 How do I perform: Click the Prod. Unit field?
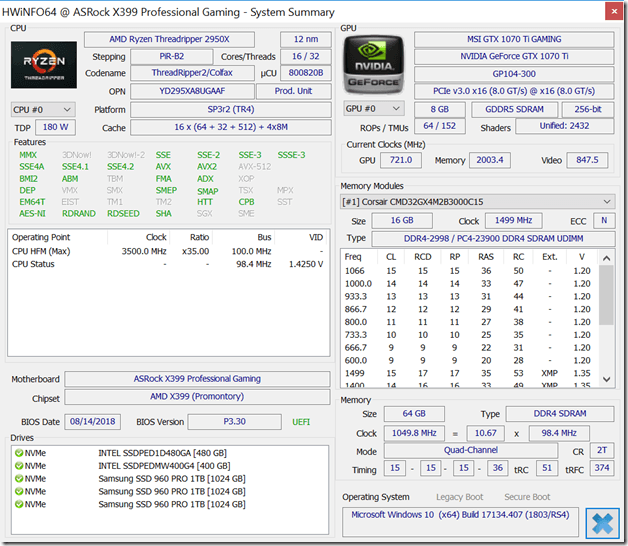click(294, 91)
